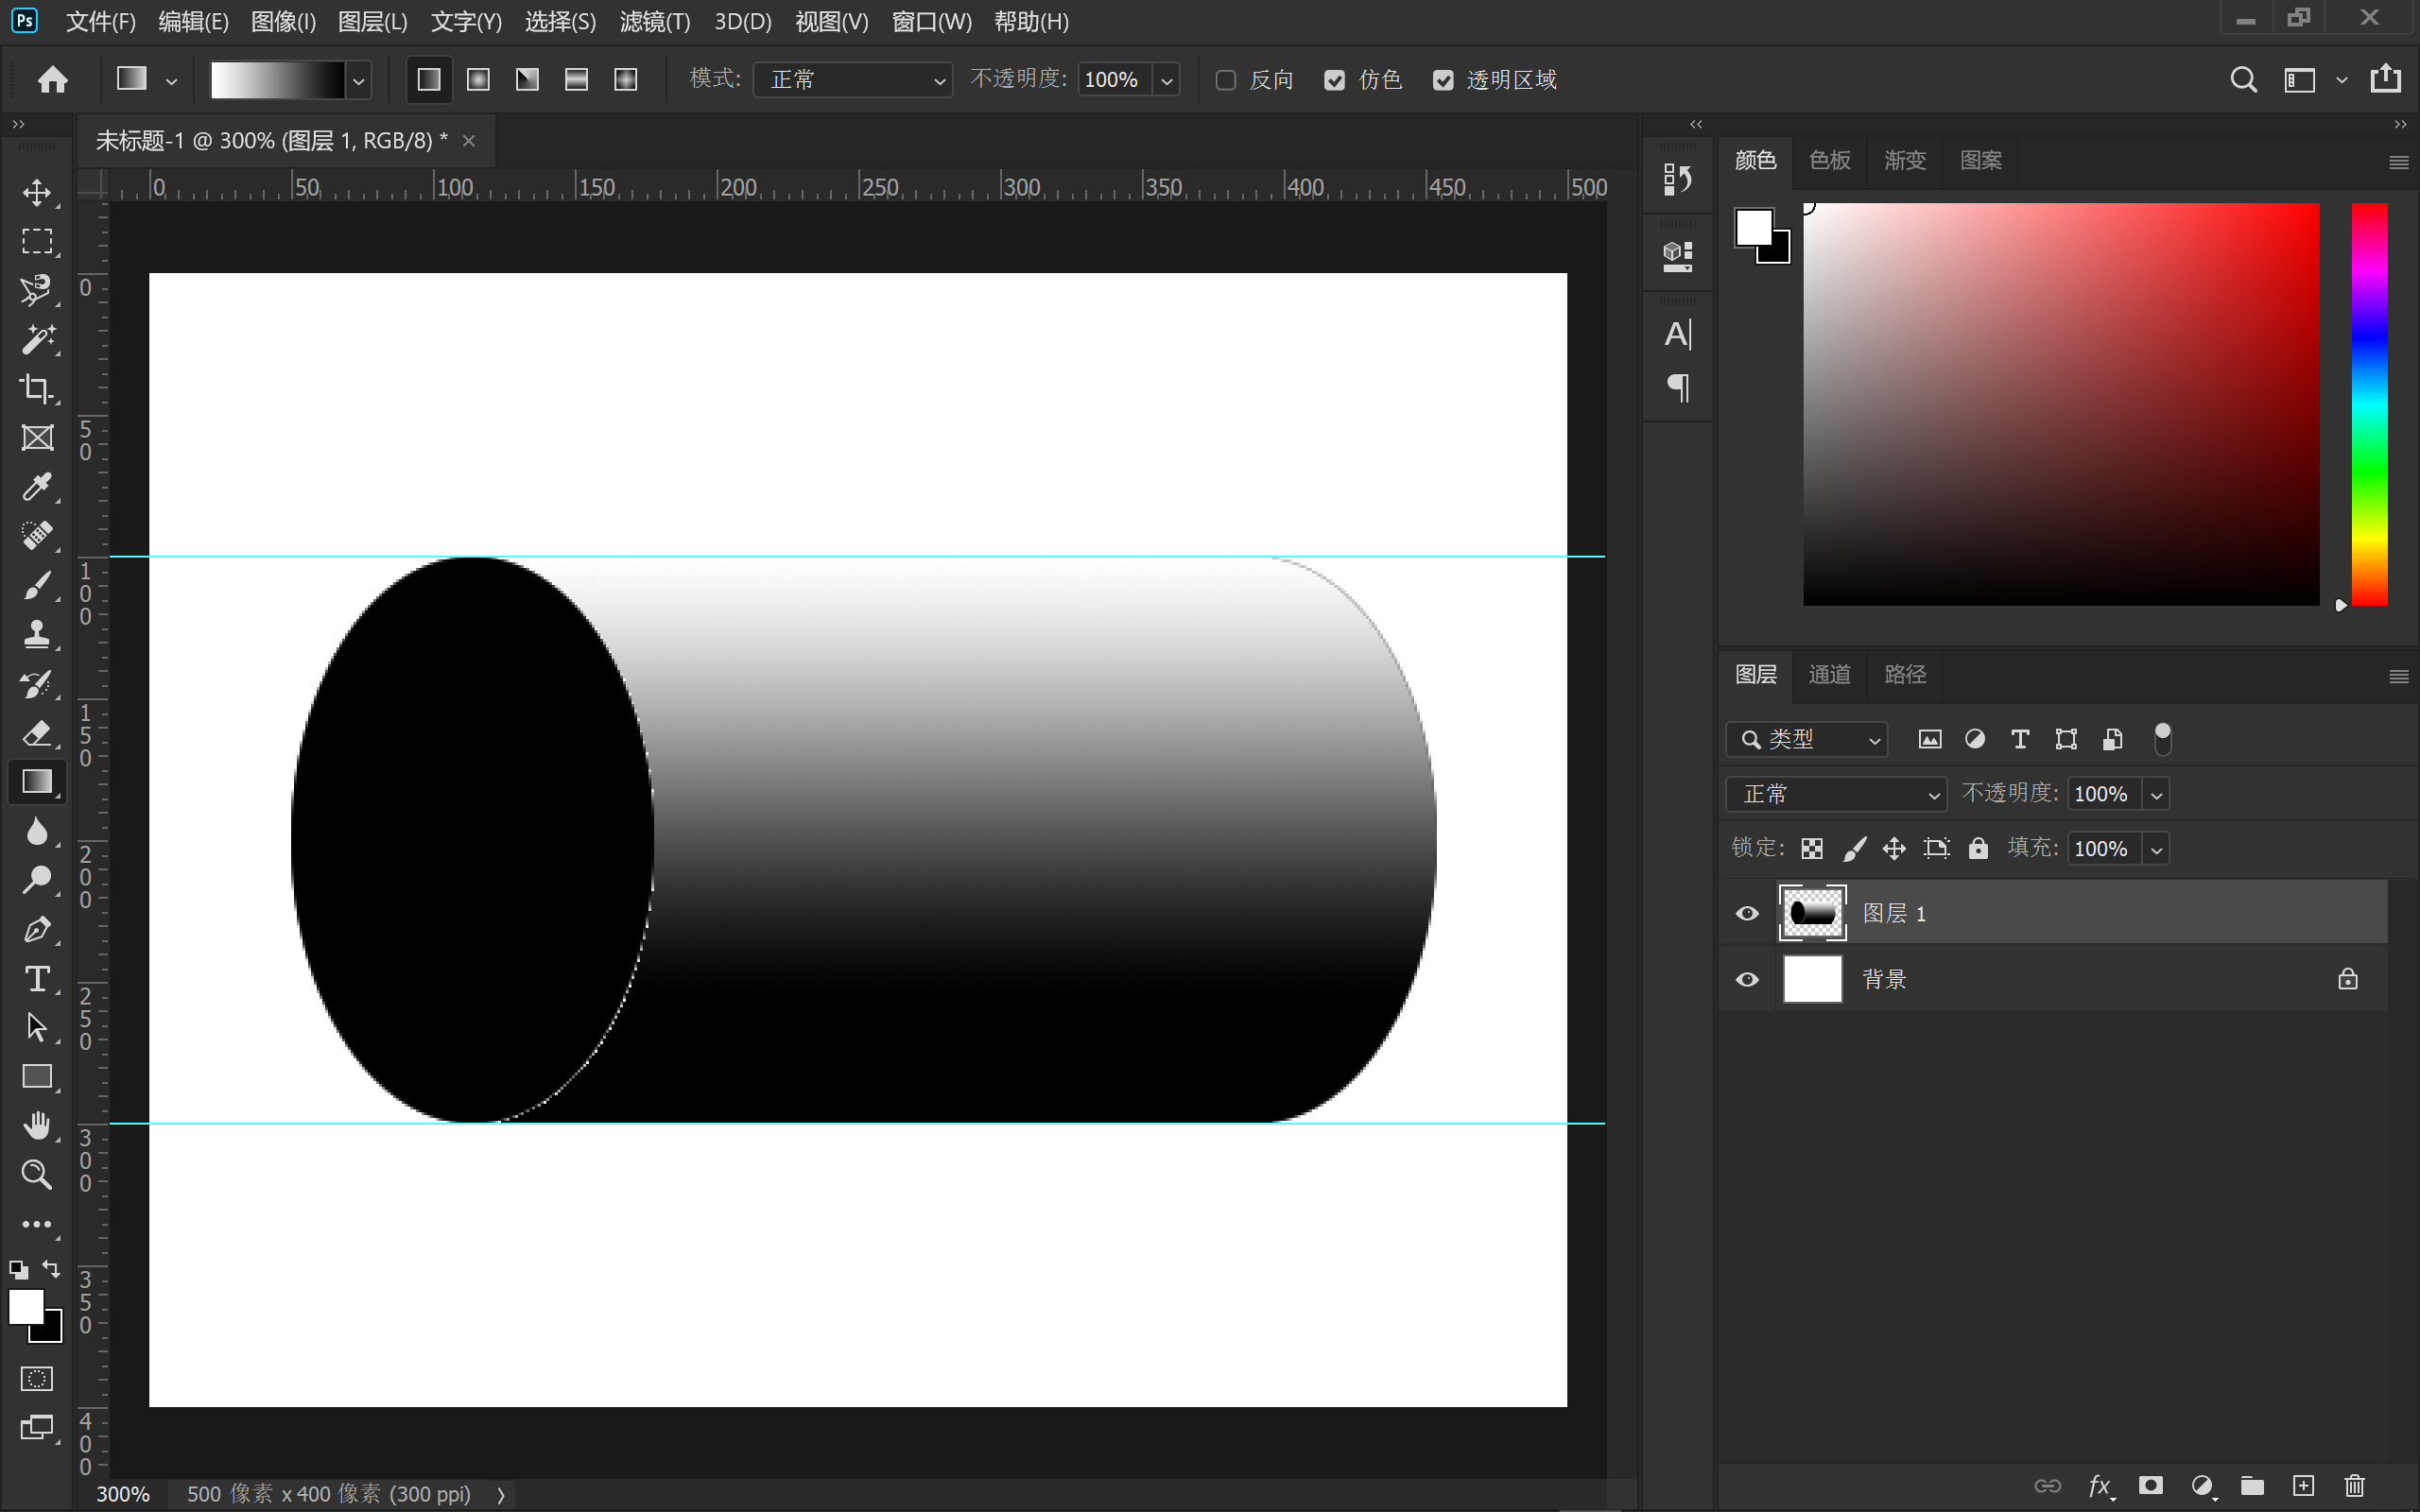Select the Hand tool
Screen dimensions: 2420x1512
tap(37, 1126)
